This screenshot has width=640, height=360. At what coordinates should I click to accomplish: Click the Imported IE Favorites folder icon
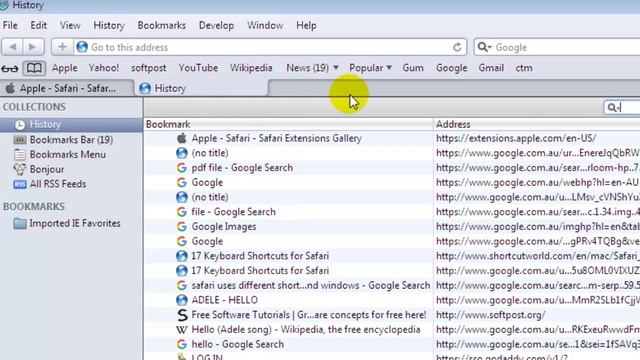coord(20,223)
